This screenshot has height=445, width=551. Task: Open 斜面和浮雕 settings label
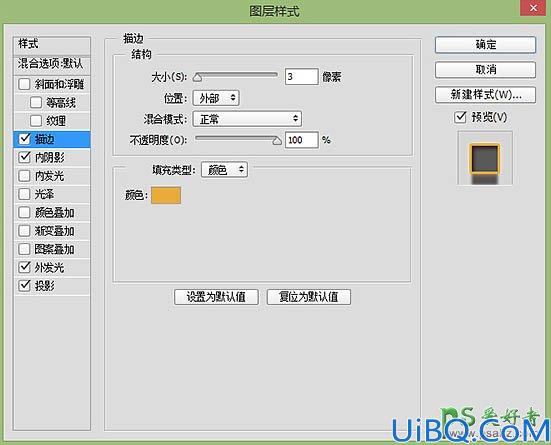point(59,84)
